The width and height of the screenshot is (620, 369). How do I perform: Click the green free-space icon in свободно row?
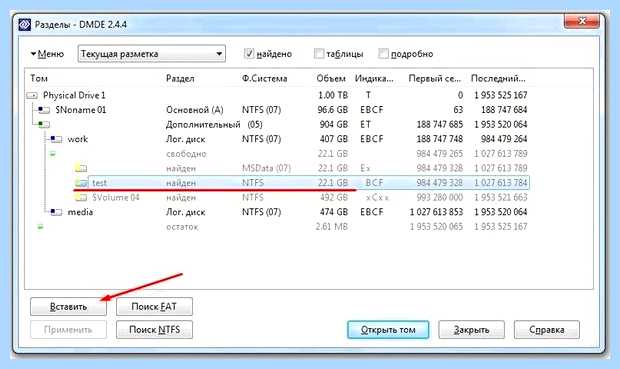tap(53, 154)
